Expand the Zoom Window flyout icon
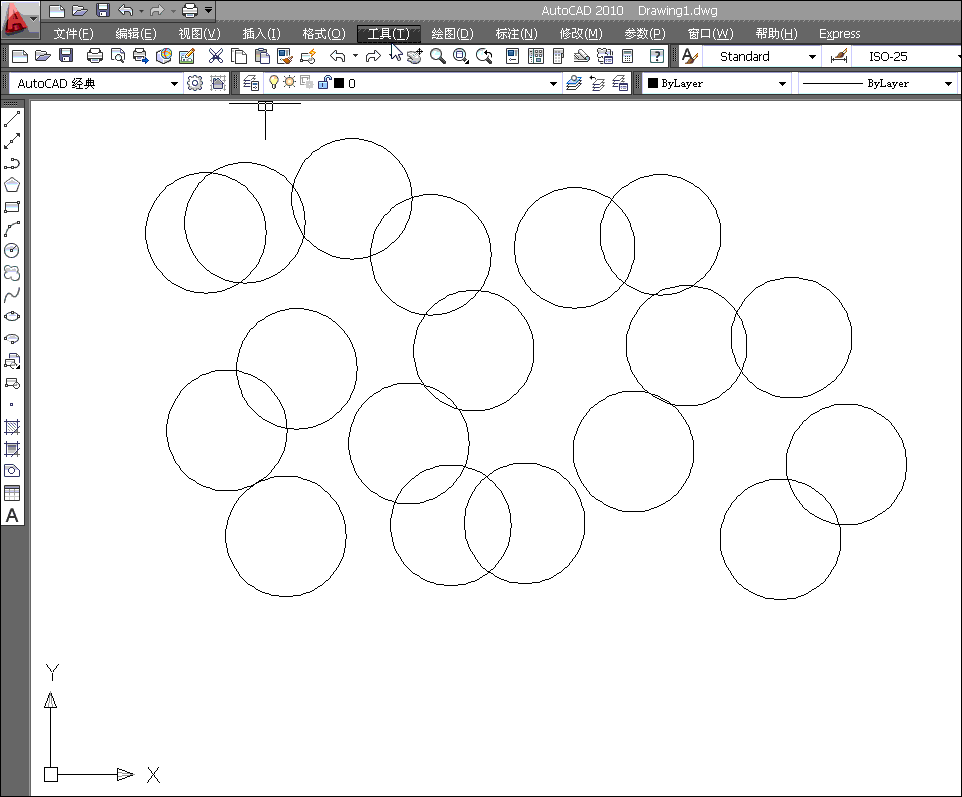Screen dimensions: 962x797 pos(461,56)
